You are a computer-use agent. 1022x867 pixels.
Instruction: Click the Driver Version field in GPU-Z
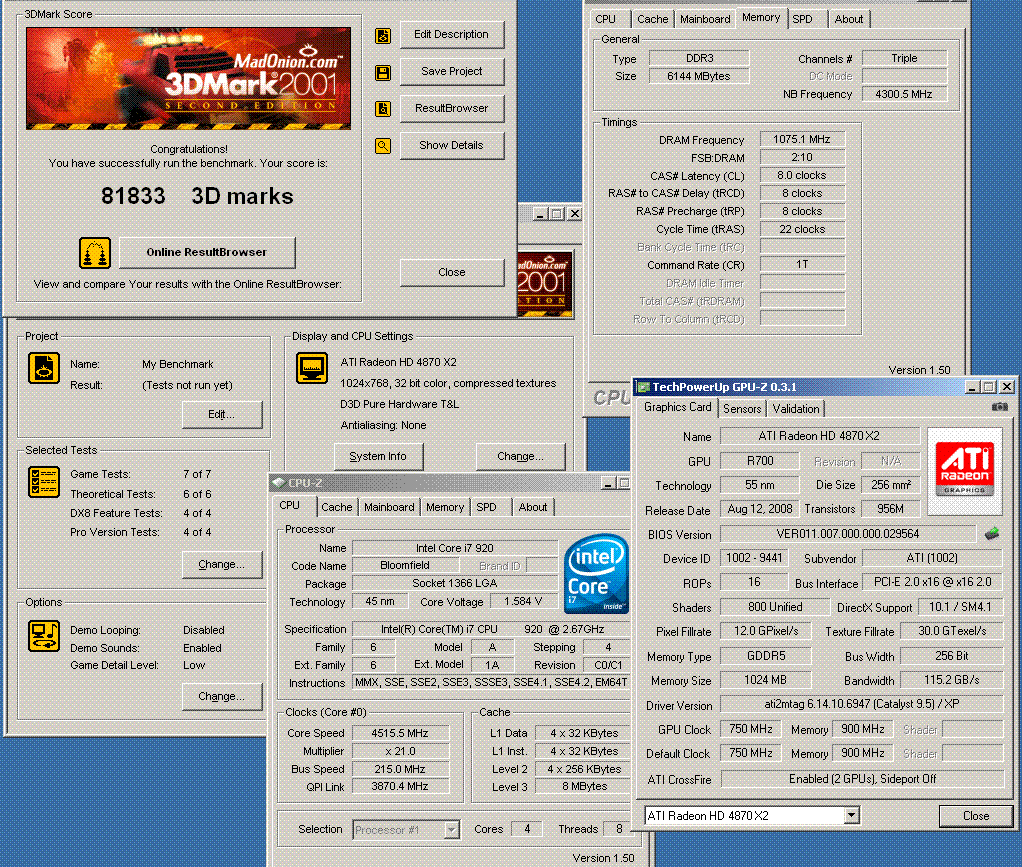862,704
